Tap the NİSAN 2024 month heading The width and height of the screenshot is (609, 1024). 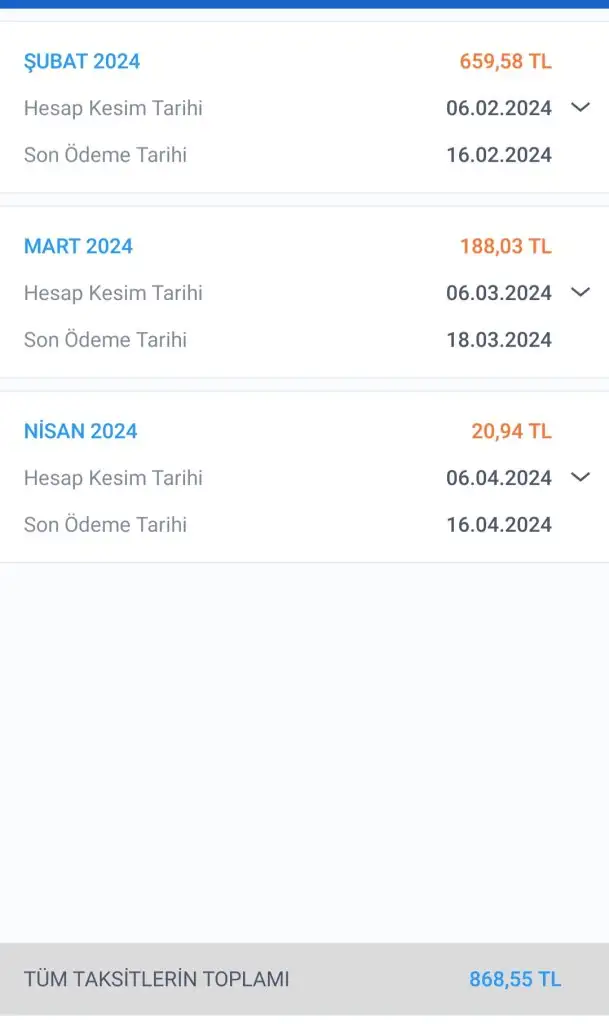[81, 432]
